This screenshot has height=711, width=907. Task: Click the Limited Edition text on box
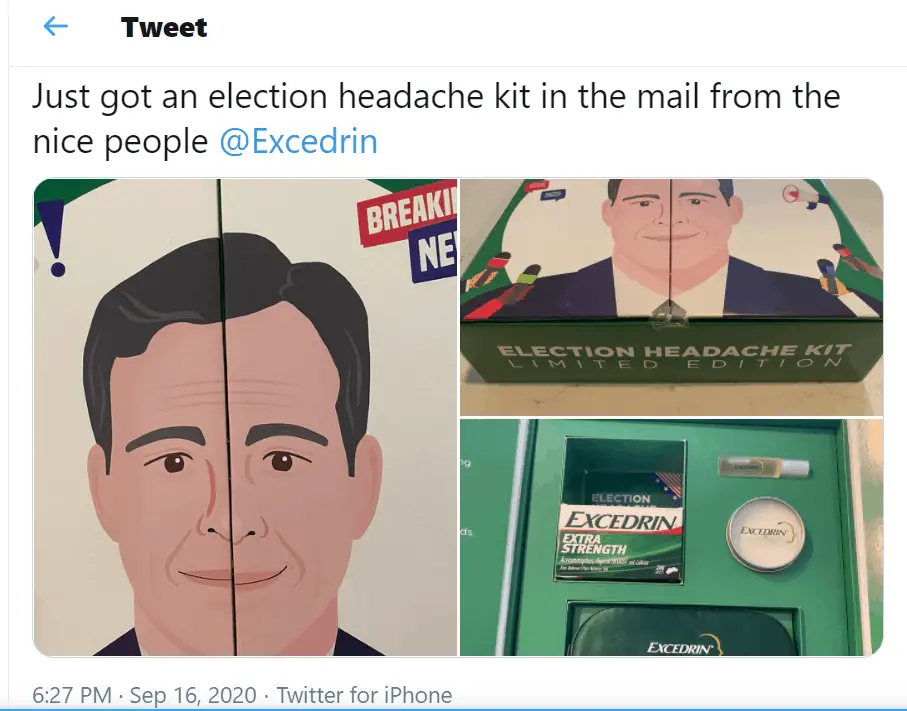point(674,364)
